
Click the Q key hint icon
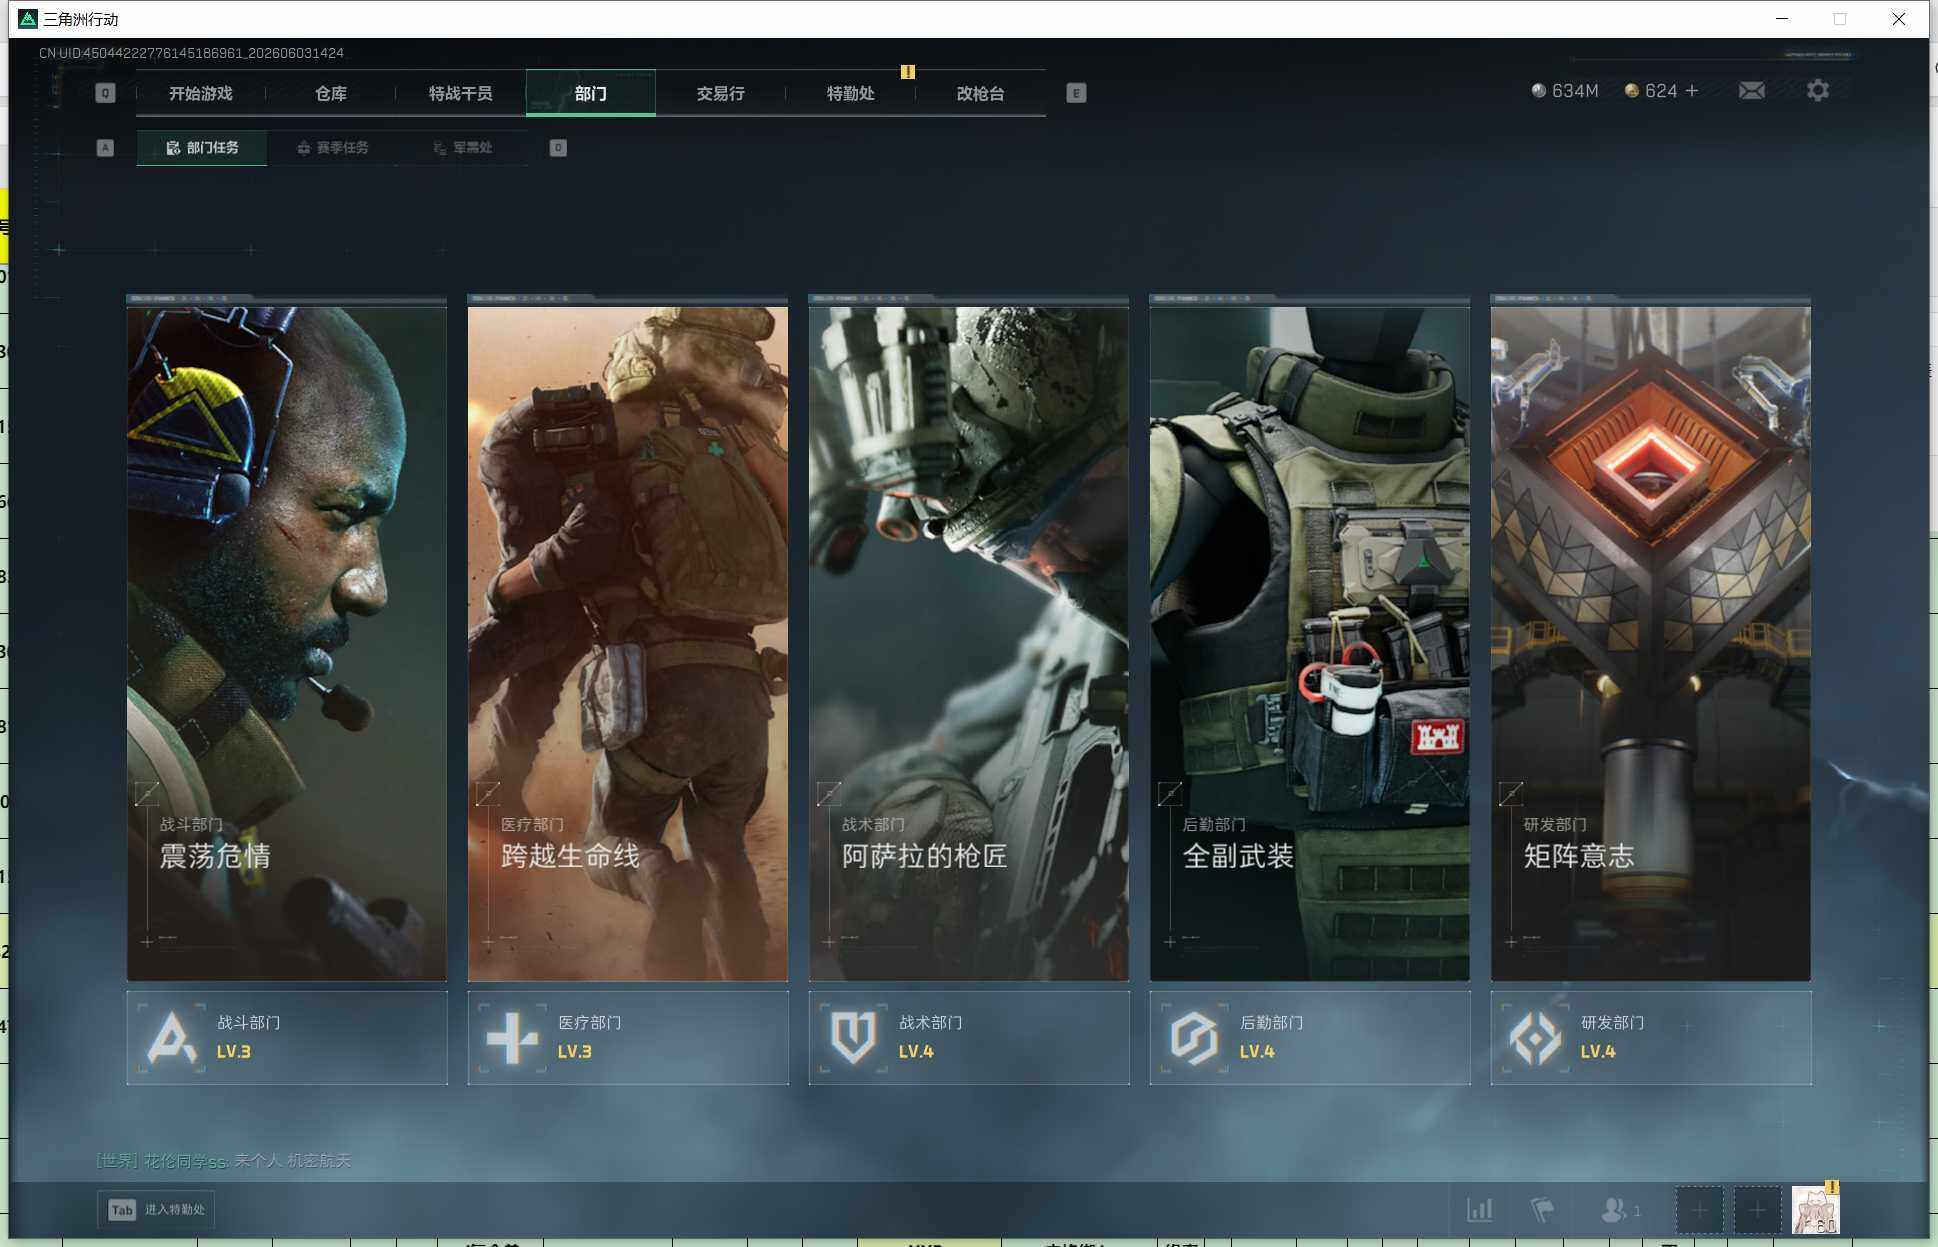(x=105, y=93)
